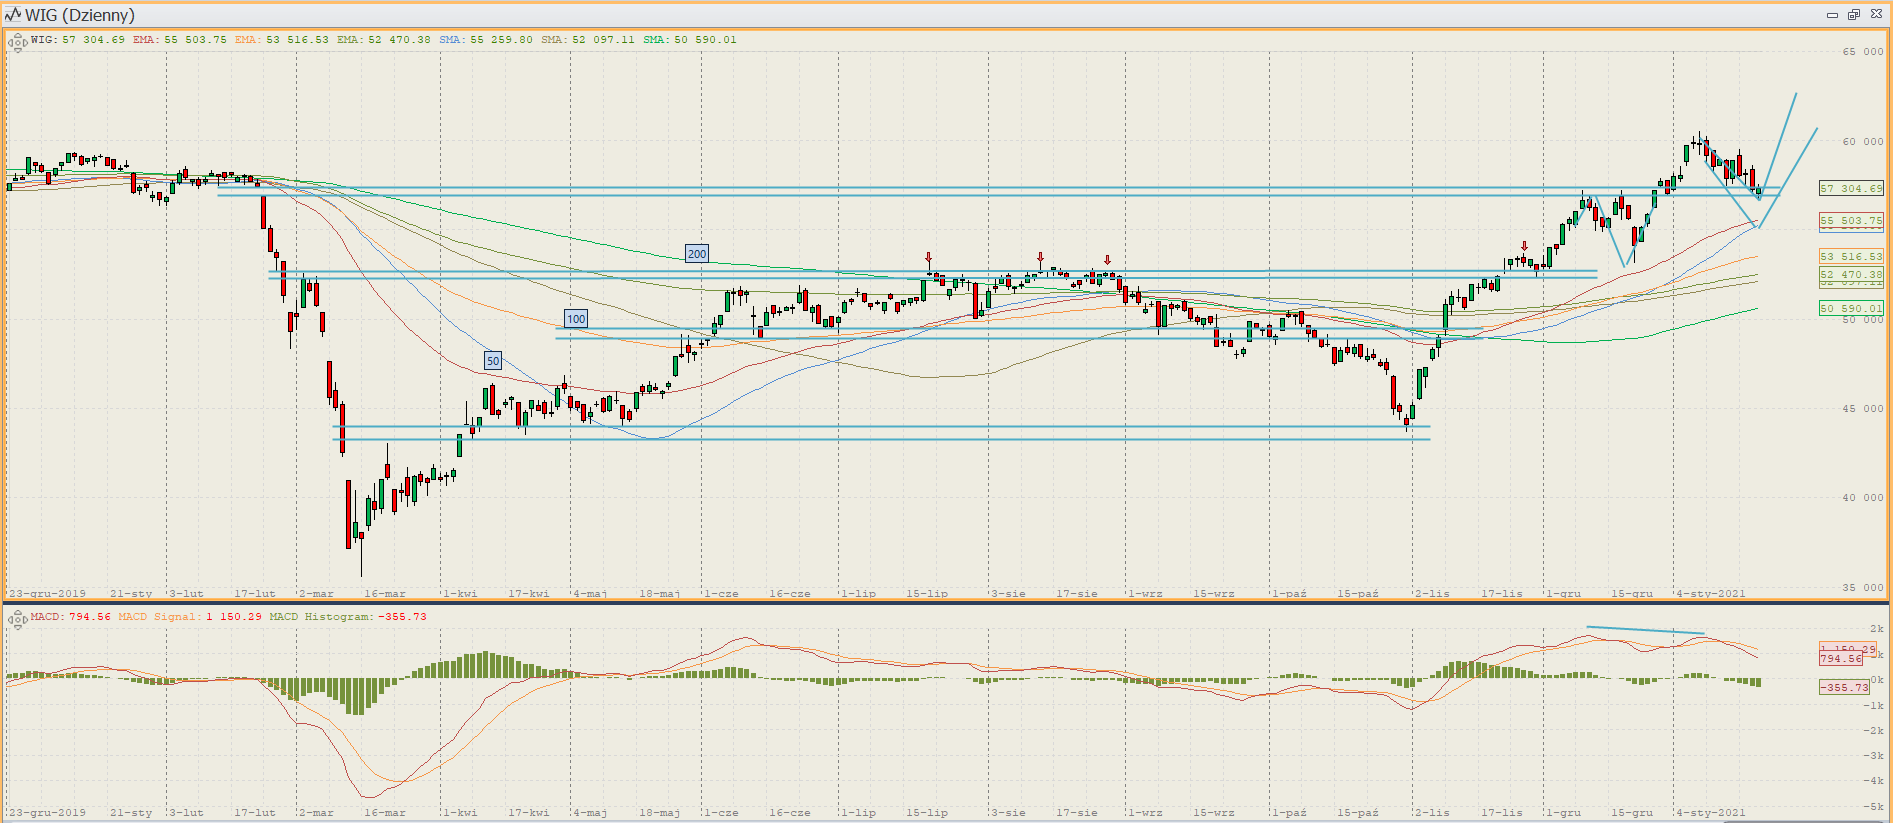Click the 200 moving average label box
The width and height of the screenshot is (1893, 823).
(x=697, y=254)
